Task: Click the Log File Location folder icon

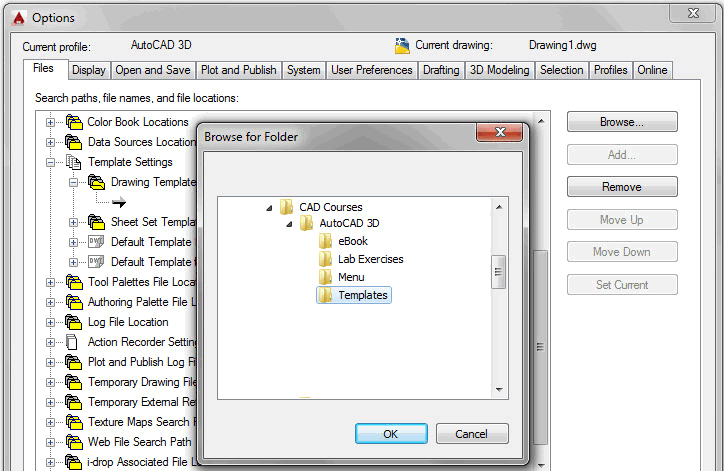Action: click(74, 322)
